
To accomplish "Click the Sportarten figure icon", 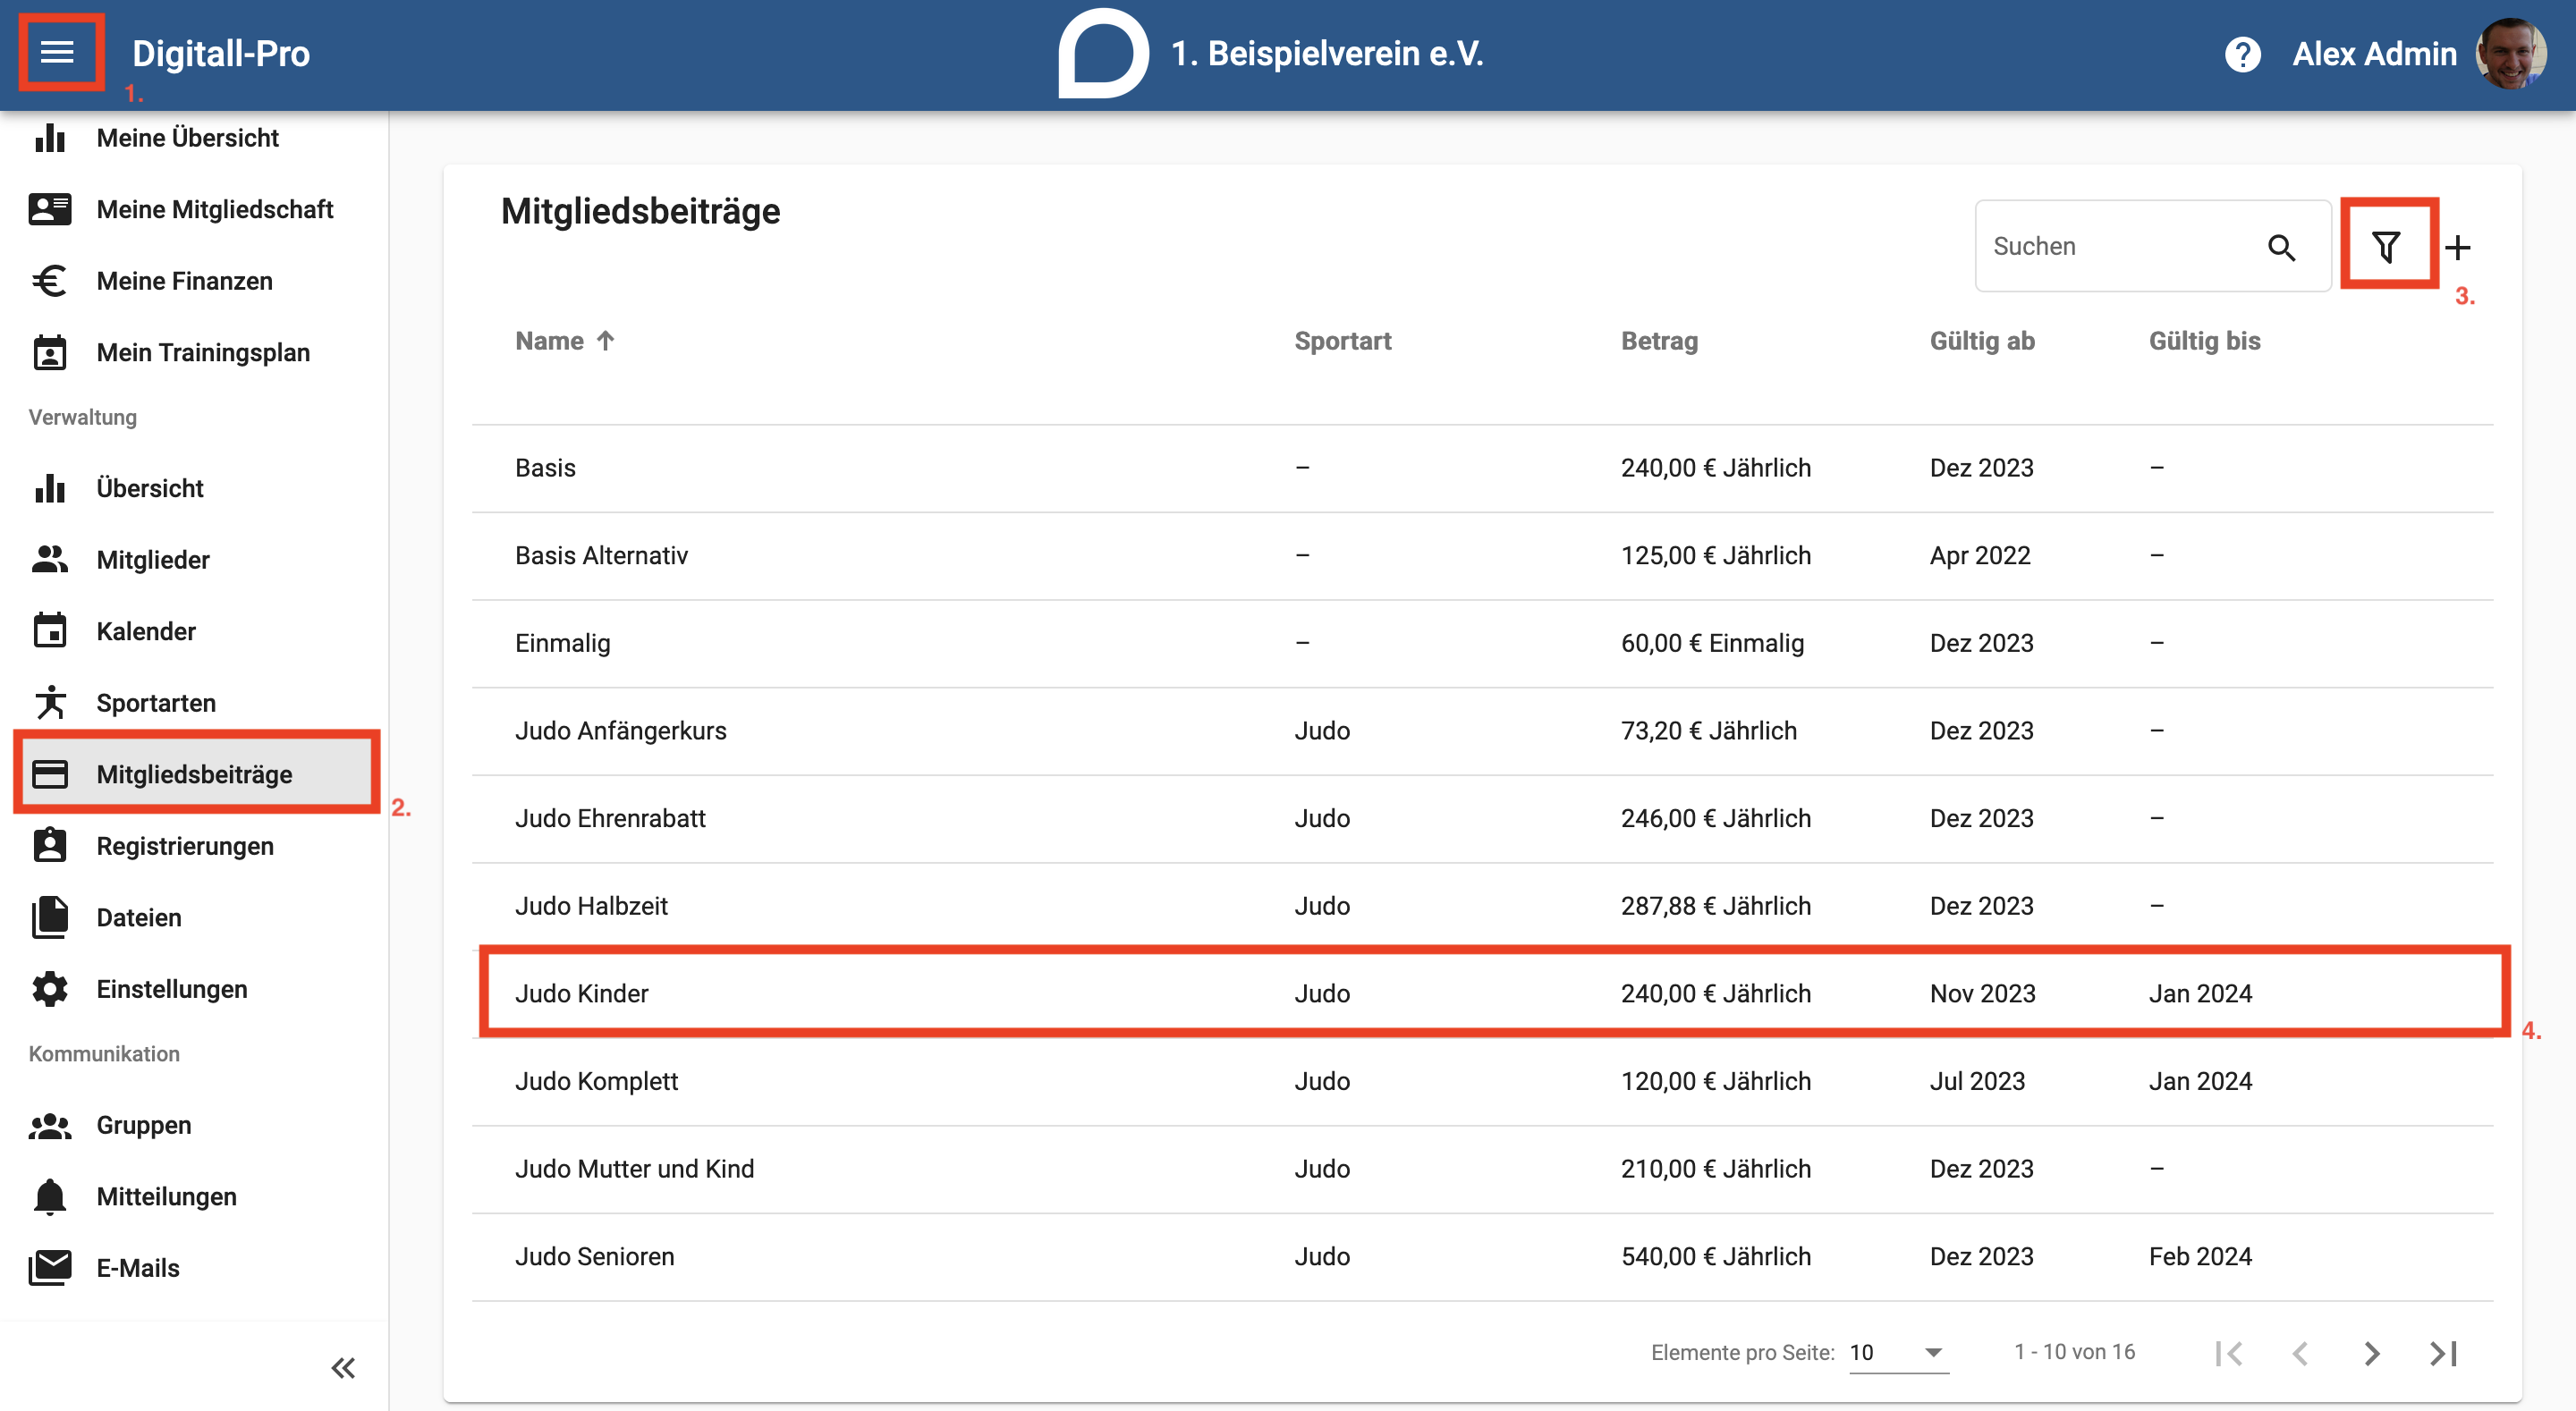I will [x=49, y=703].
